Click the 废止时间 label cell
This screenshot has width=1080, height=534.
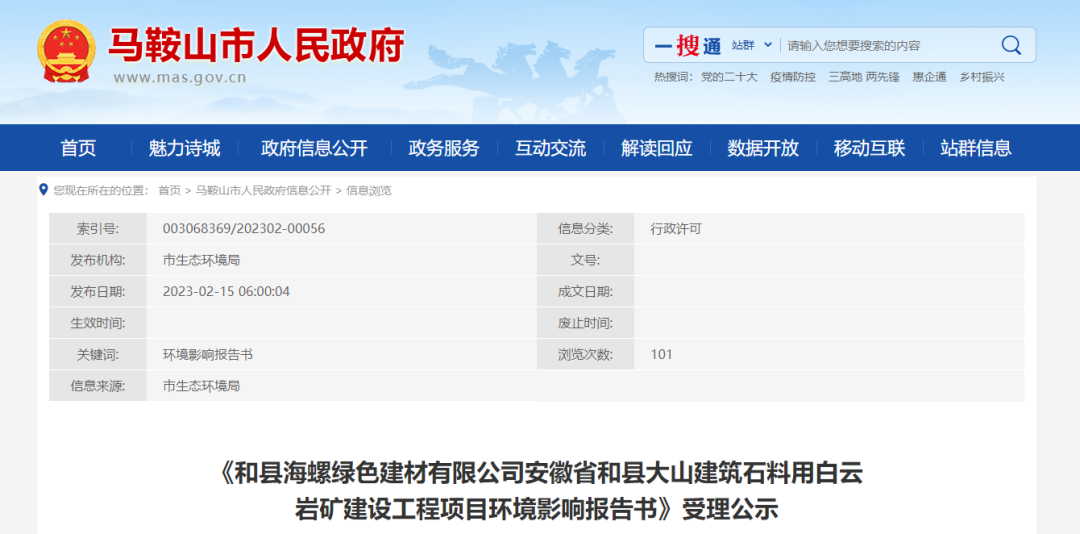(585, 323)
